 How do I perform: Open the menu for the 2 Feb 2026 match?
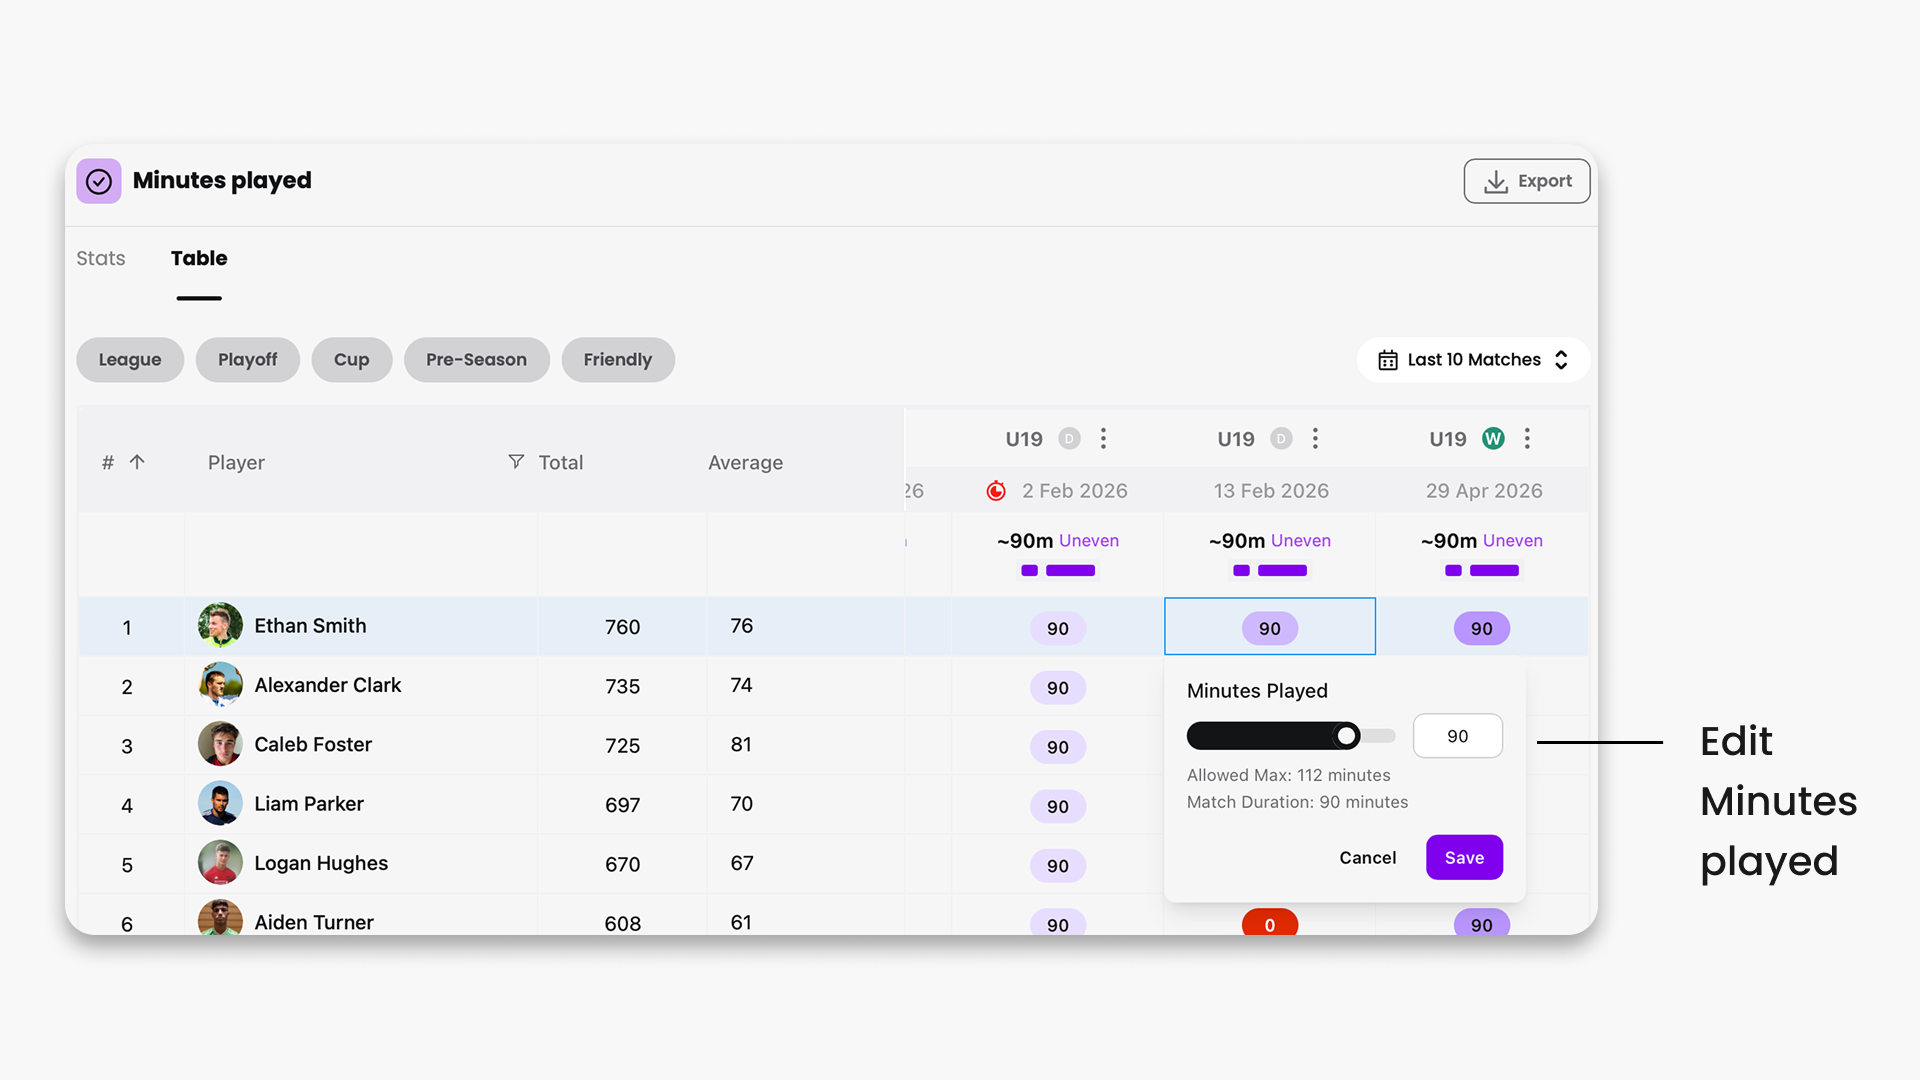[x=1104, y=438]
